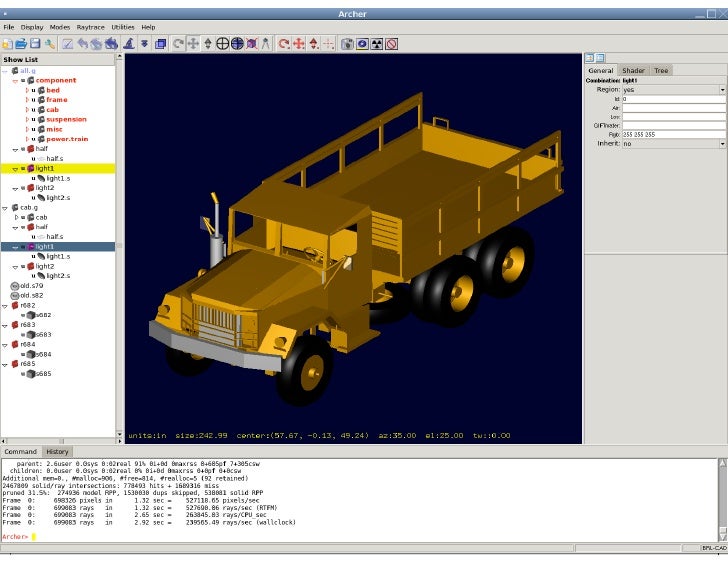Select the red translate arrows tool
The height and width of the screenshot is (563, 728).
tap(299, 44)
